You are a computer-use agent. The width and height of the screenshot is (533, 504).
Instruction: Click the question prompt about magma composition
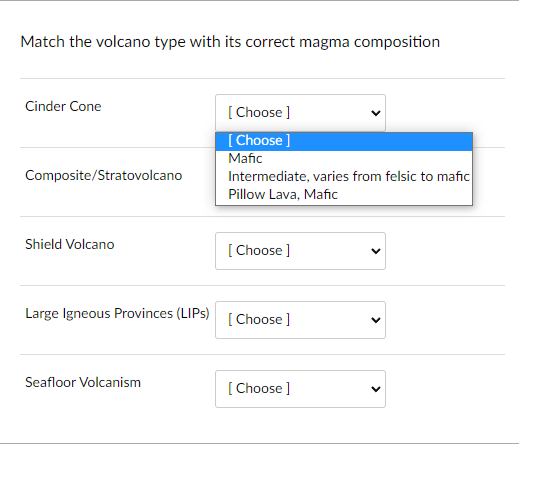coord(230,42)
